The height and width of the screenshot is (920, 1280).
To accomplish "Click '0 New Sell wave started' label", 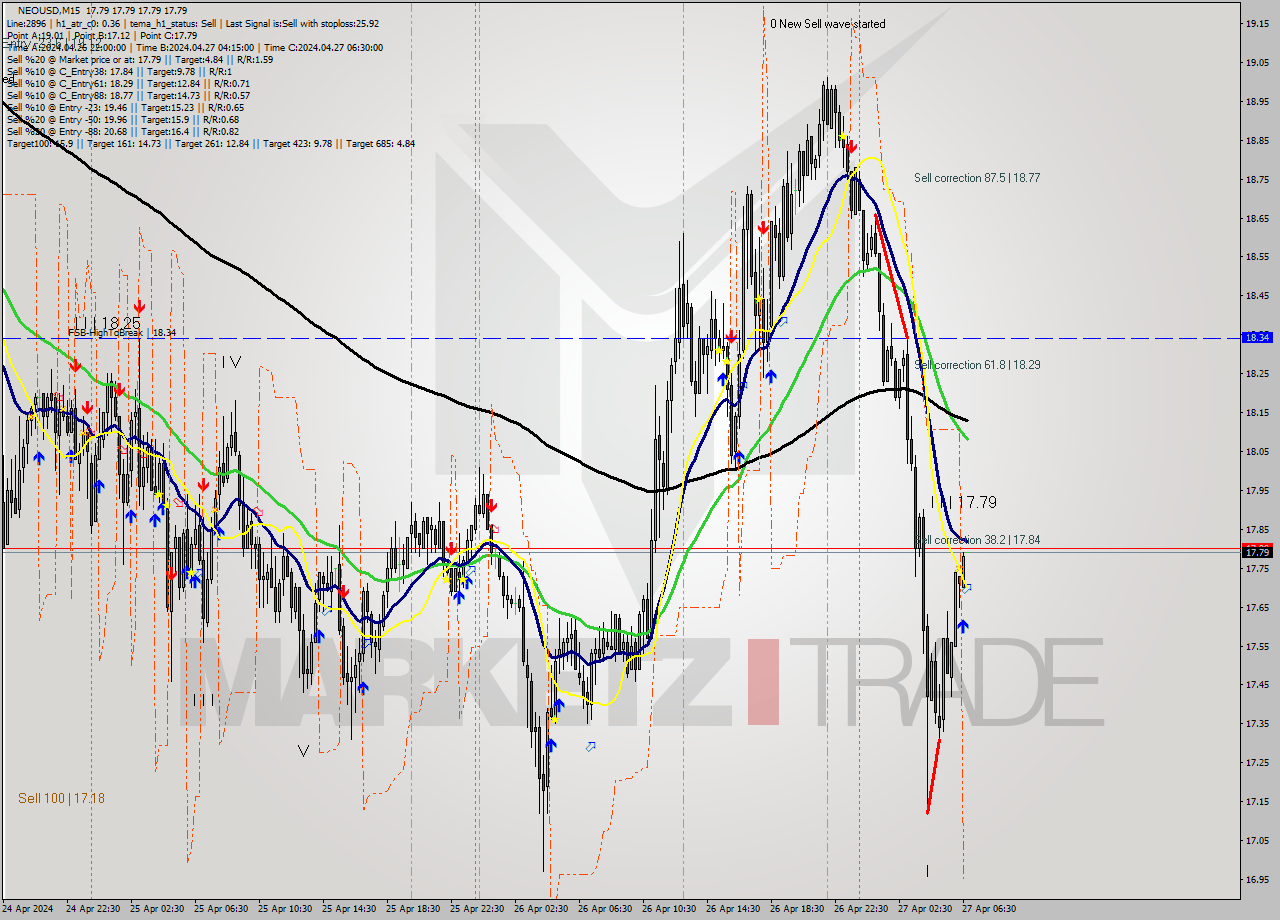I will pyautogui.click(x=827, y=24).
